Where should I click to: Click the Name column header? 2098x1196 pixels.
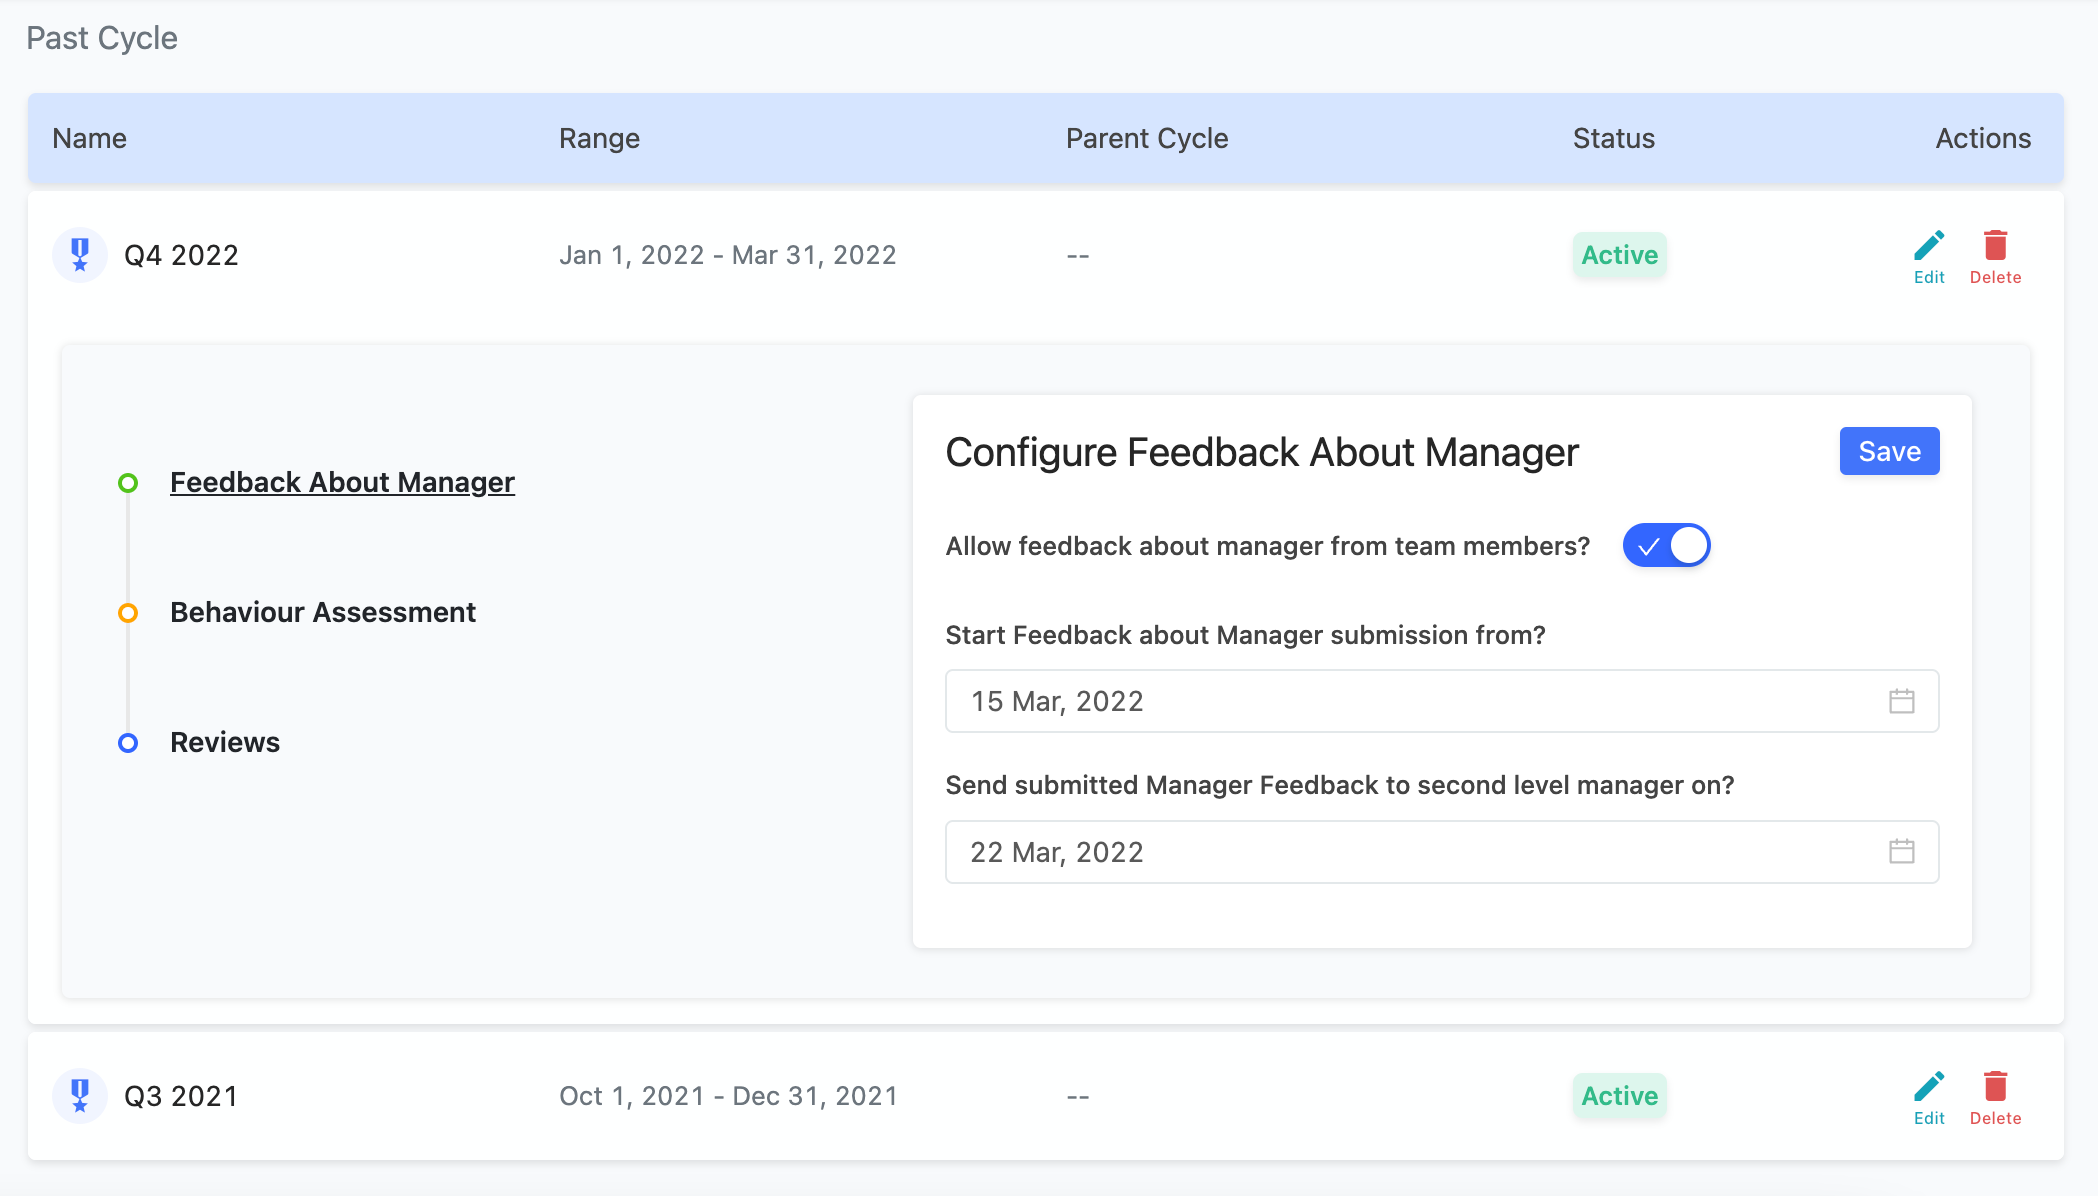(x=90, y=138)
